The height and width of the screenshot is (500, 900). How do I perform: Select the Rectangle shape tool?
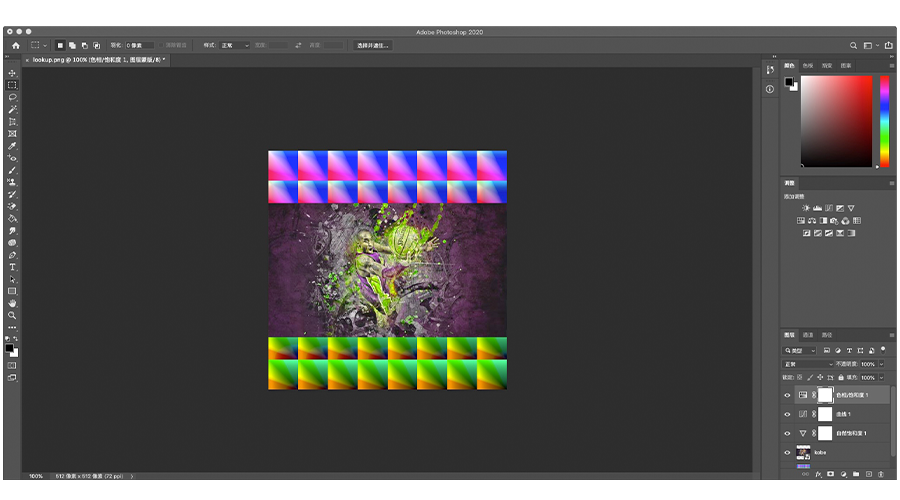coord(12,291)
